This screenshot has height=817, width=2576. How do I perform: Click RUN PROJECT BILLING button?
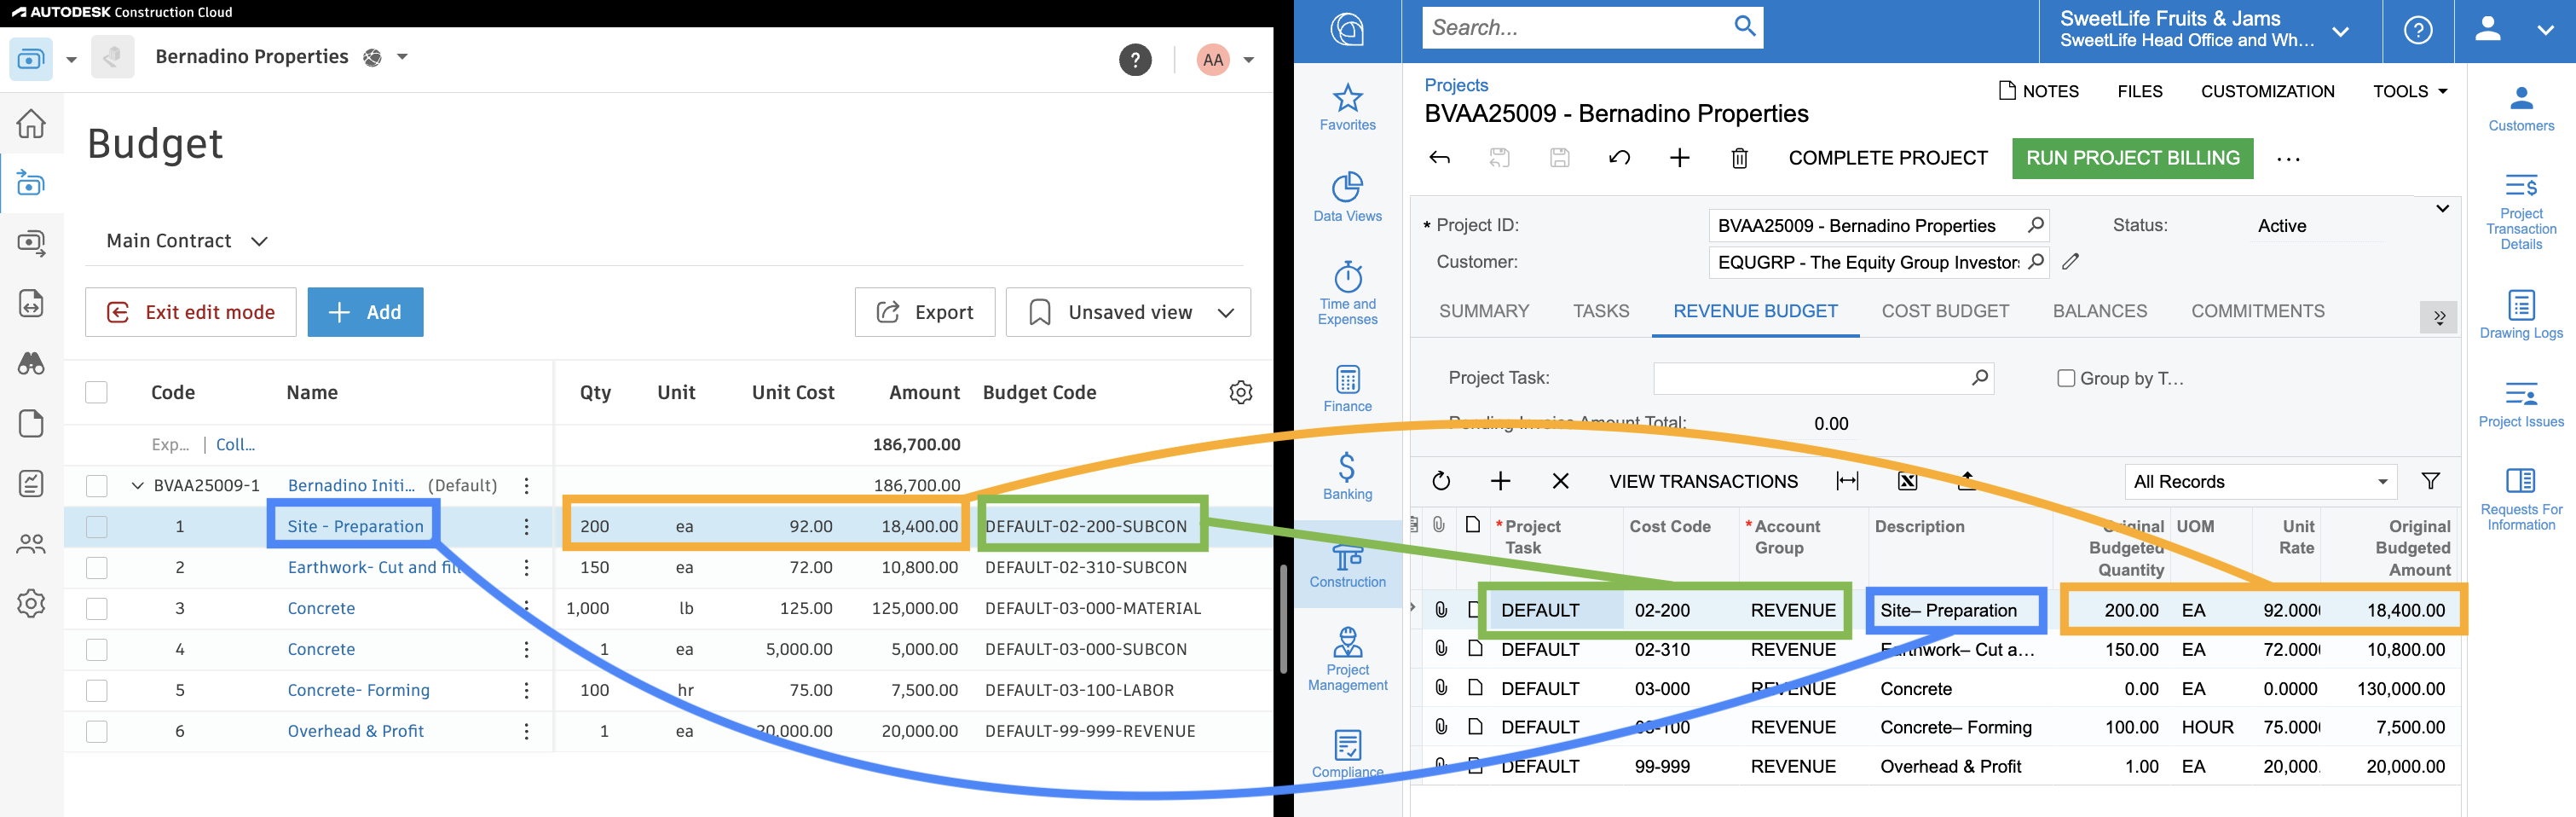[x=2132, y=158]
